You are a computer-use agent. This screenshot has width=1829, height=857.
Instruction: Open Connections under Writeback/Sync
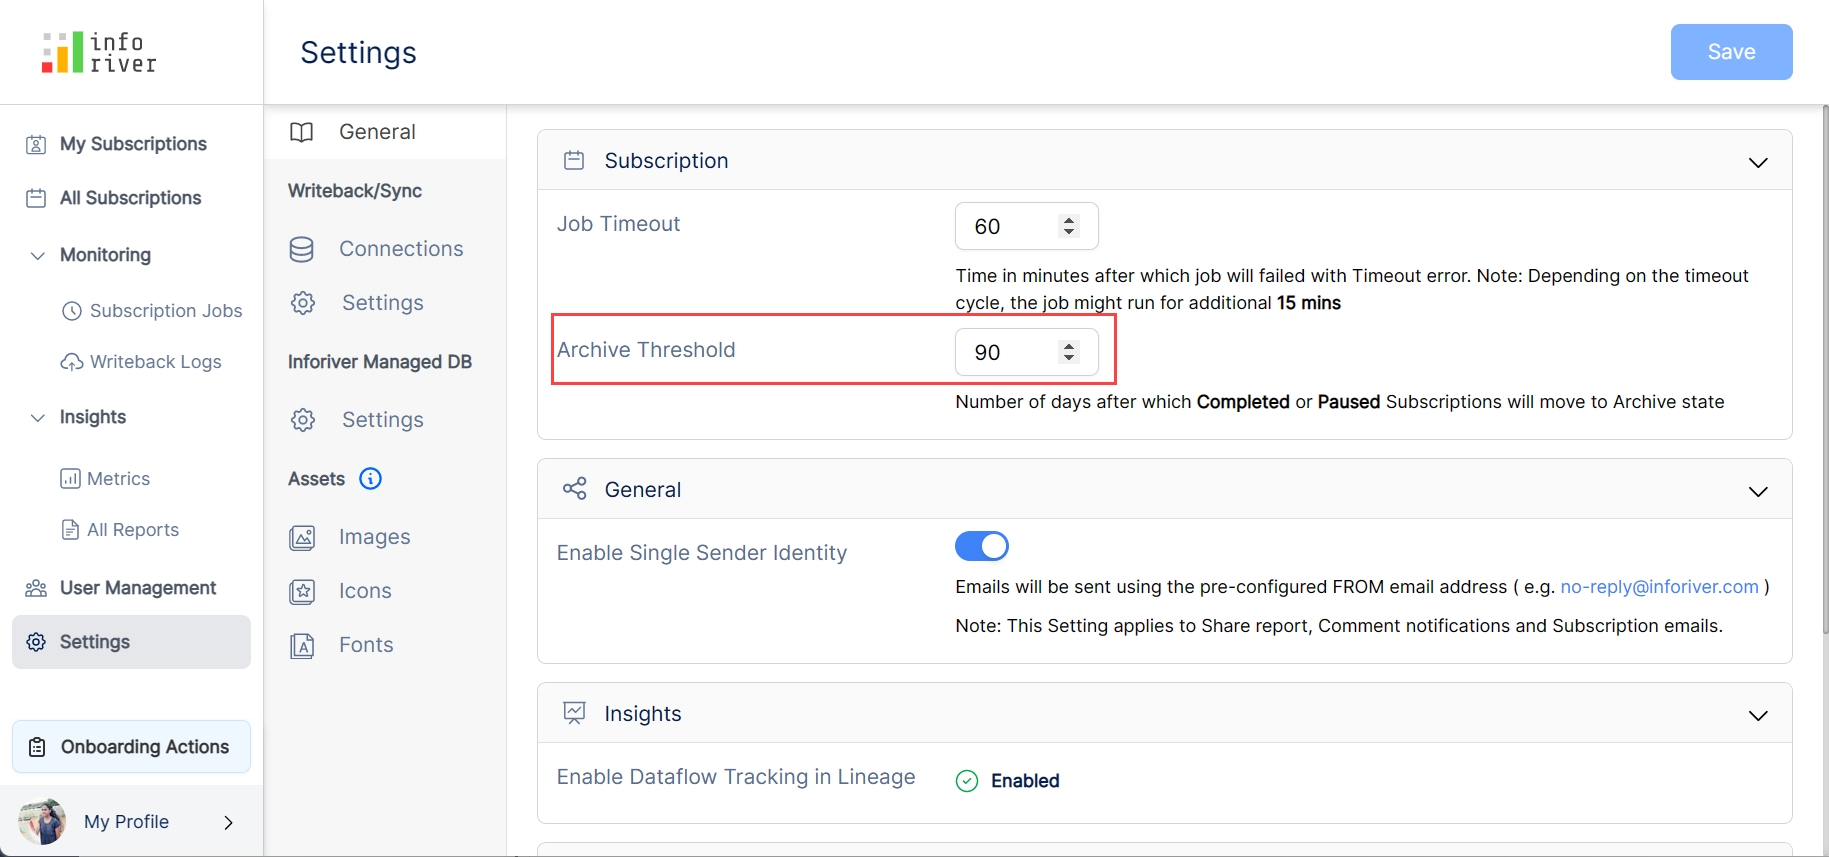coord(400,249)
